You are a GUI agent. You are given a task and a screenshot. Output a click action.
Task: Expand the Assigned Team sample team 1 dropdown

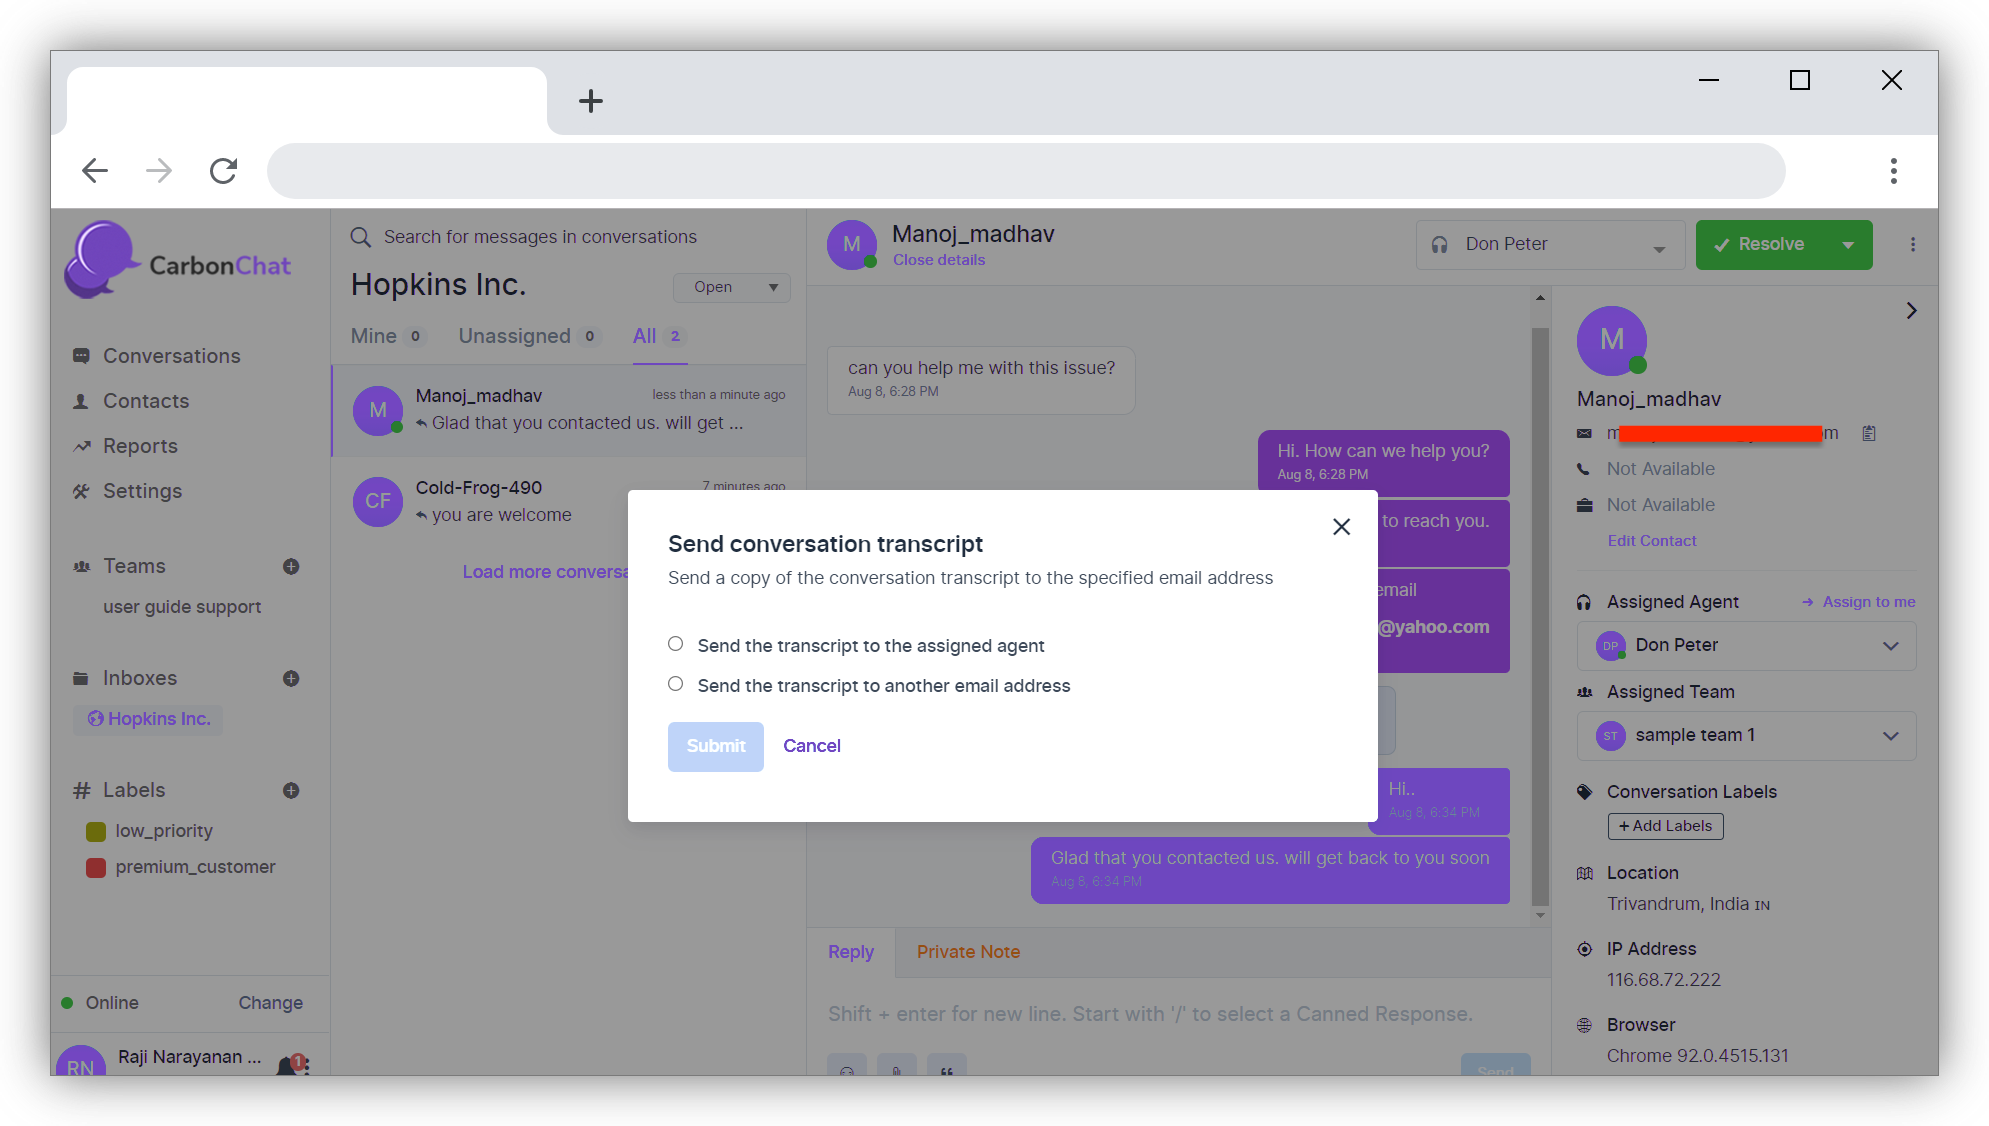click(1745, 736)
